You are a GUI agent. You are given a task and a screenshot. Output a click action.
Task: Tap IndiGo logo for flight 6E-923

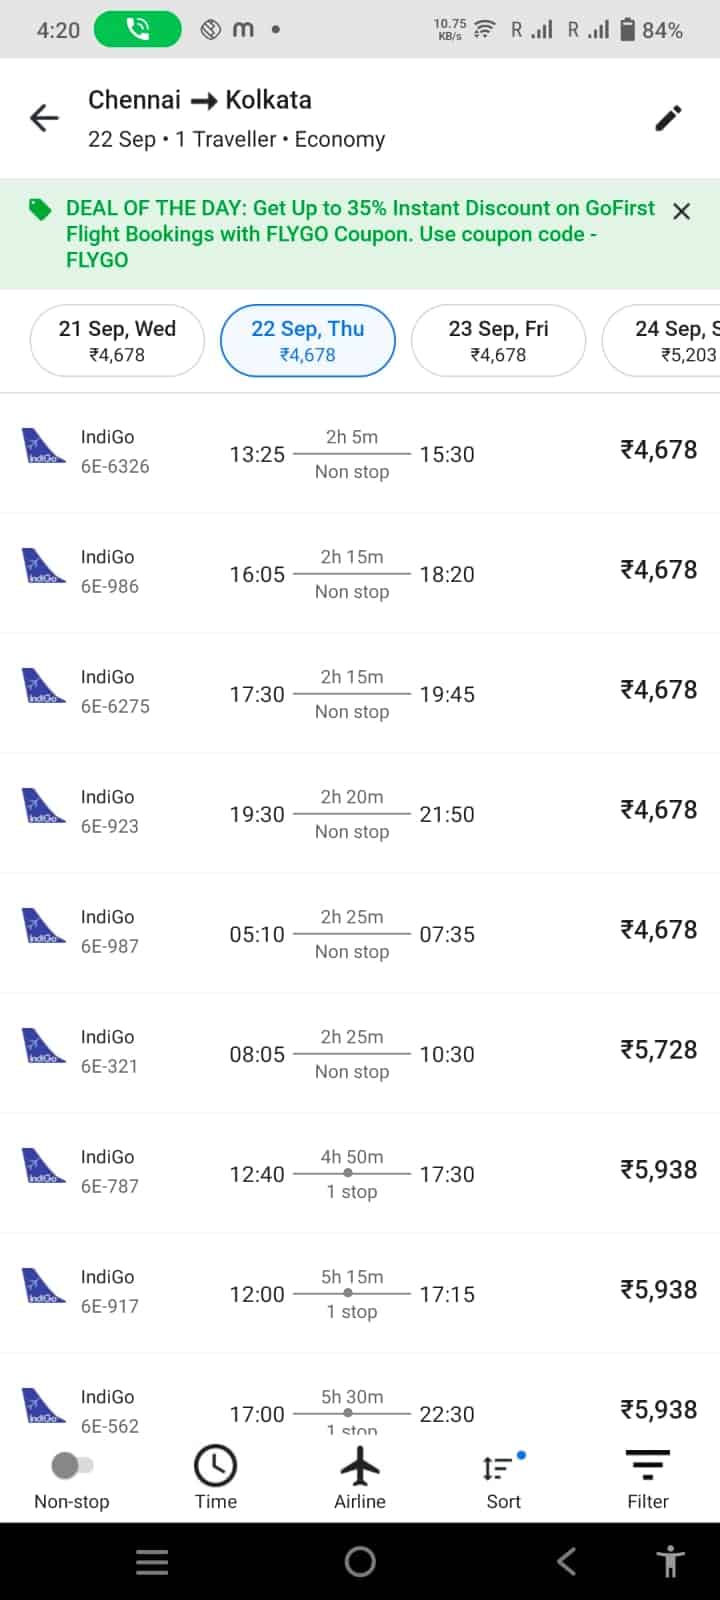[x=43, y=806]
